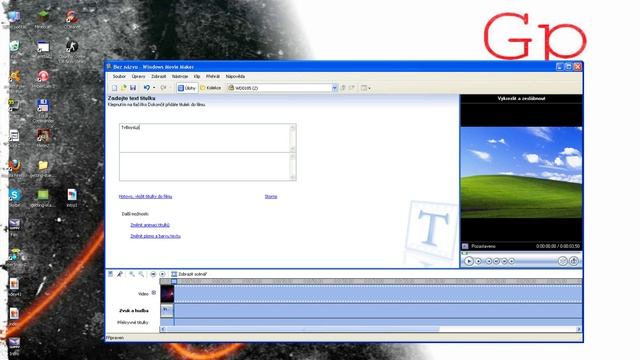Start narrating timeline with microphone icon
Screen dimensions: 640x360
(x=120, y=274)
